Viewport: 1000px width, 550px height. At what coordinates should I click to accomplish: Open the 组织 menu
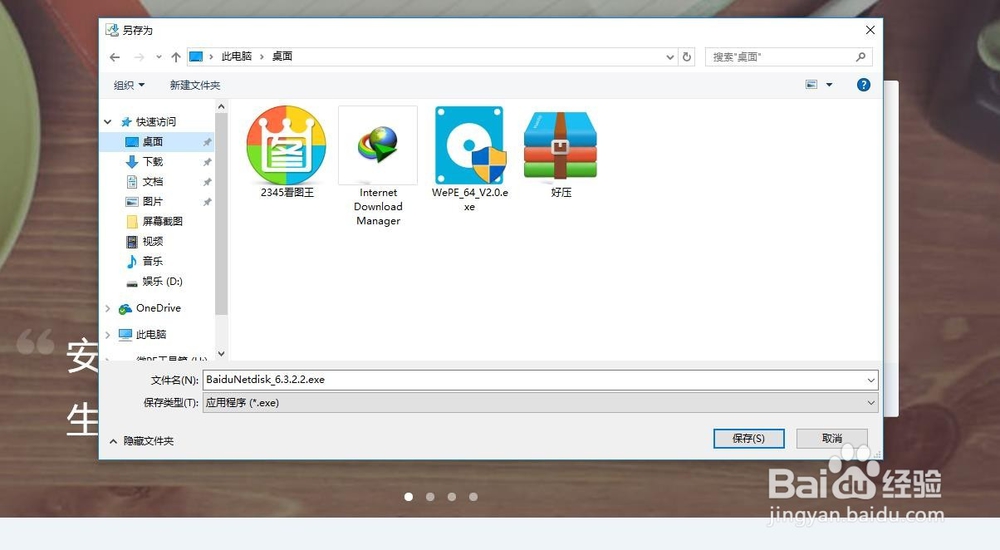[x=129, y=85]
